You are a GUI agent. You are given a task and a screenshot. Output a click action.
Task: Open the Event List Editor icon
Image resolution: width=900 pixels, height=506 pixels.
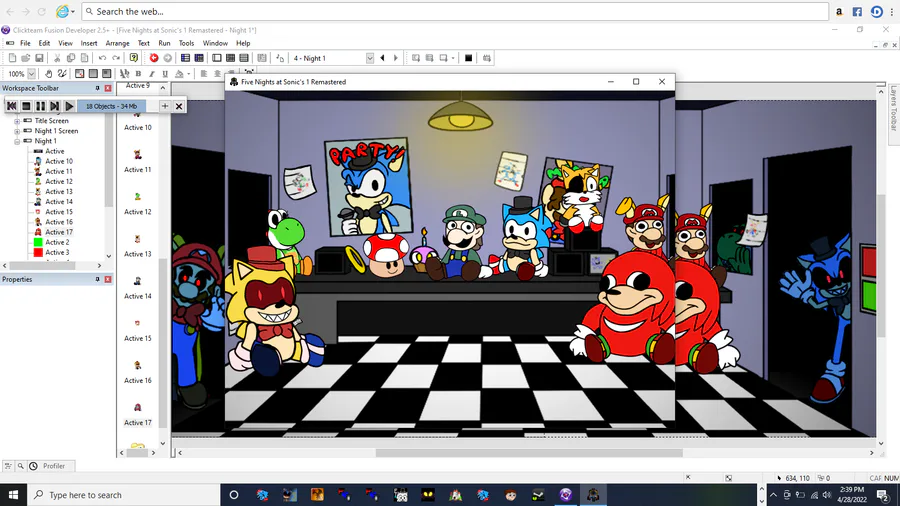tap(244, 58)
